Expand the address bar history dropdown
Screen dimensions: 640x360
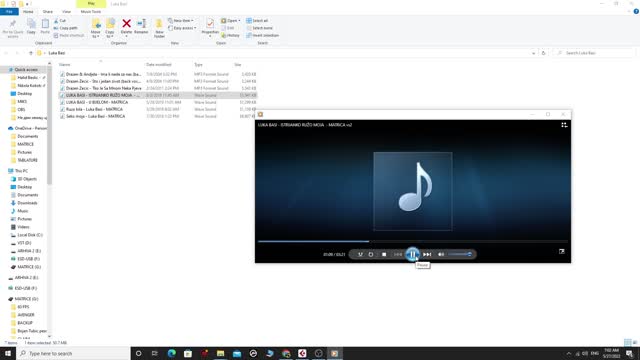coord(533,53)
